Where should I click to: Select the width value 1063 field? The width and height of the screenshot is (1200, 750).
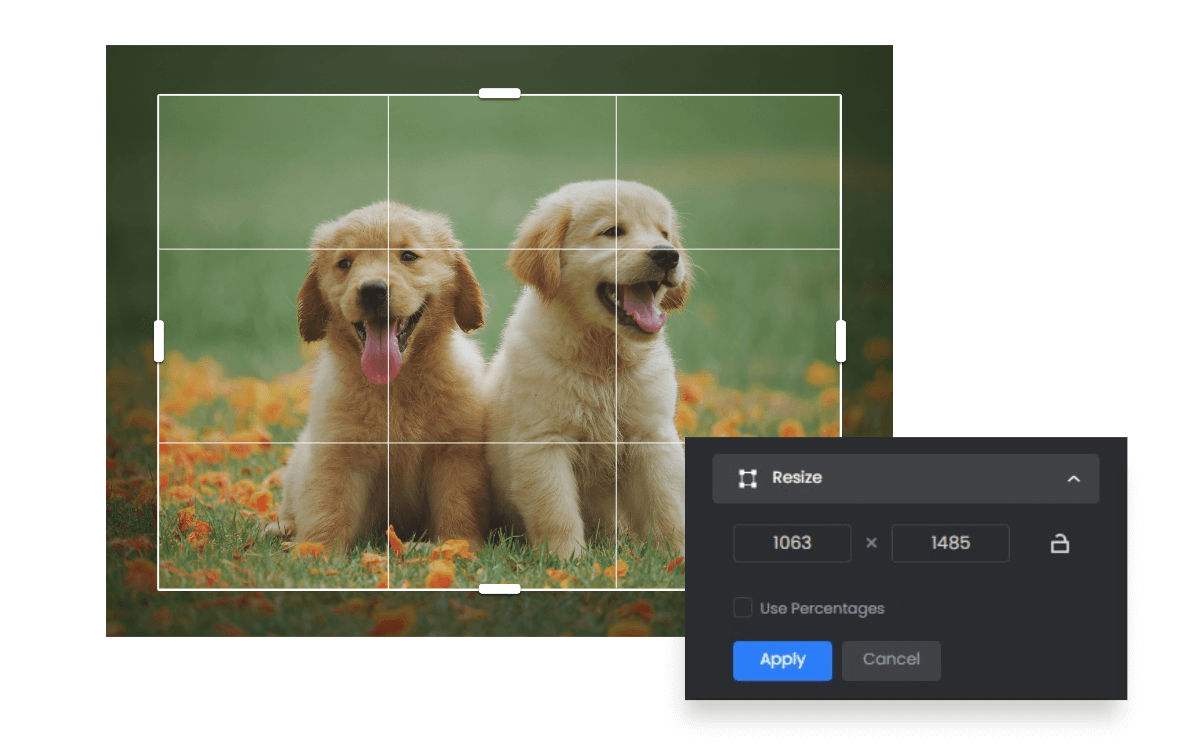pyautogui.click(x=792, y=543)
